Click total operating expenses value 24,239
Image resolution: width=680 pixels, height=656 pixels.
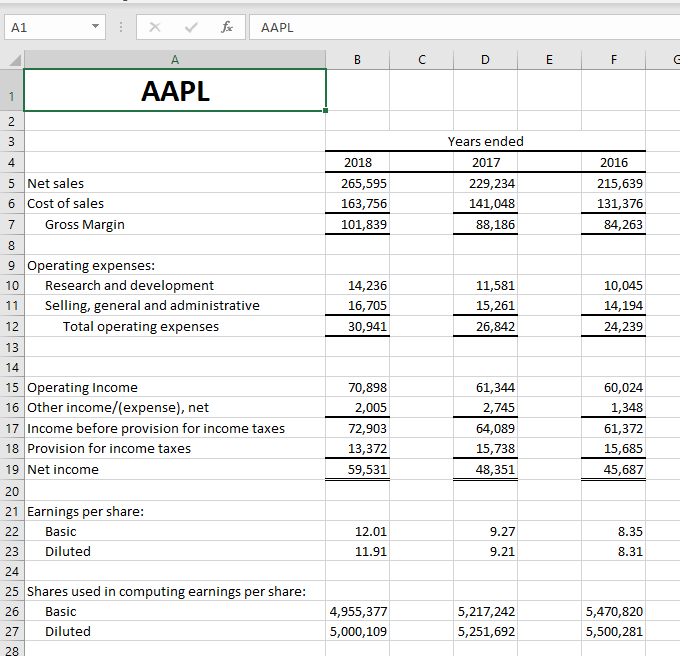coord(613,326)
